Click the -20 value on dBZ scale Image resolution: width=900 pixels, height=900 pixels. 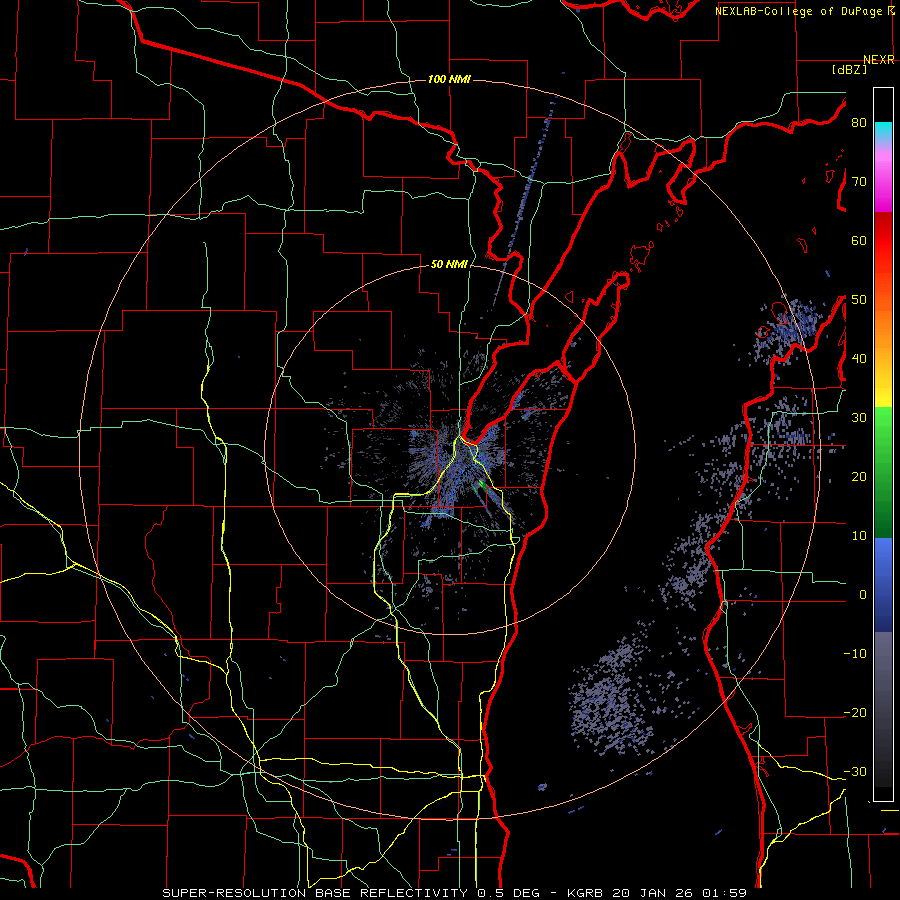tap(855, 713)
